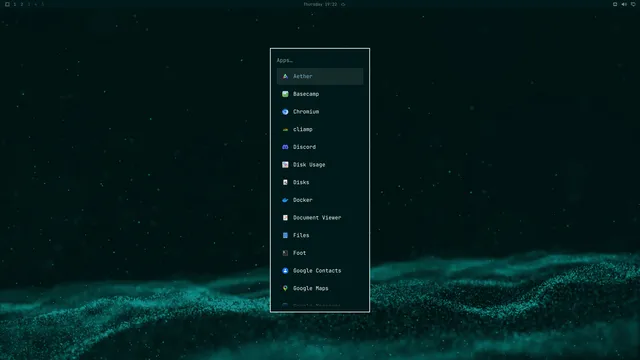Focus the Apps… search field

[320, 60]
